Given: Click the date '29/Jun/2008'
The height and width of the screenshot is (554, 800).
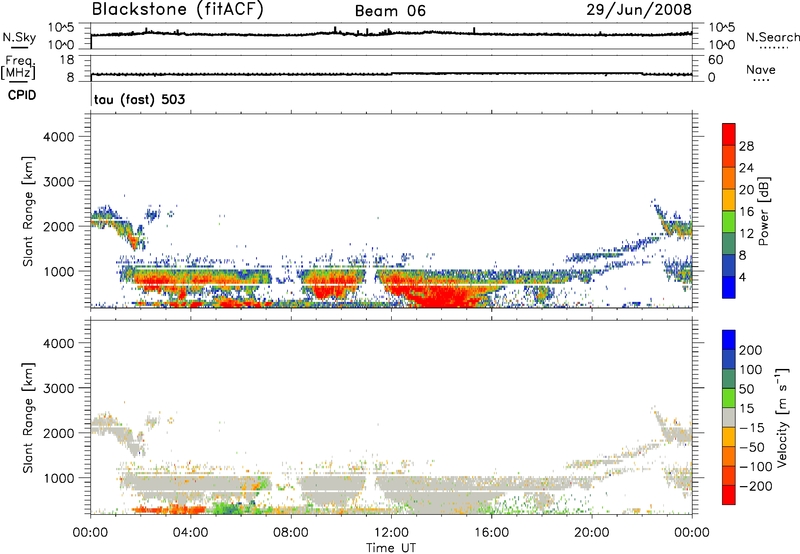Looking at the screenshot, I should click(639, 9).
